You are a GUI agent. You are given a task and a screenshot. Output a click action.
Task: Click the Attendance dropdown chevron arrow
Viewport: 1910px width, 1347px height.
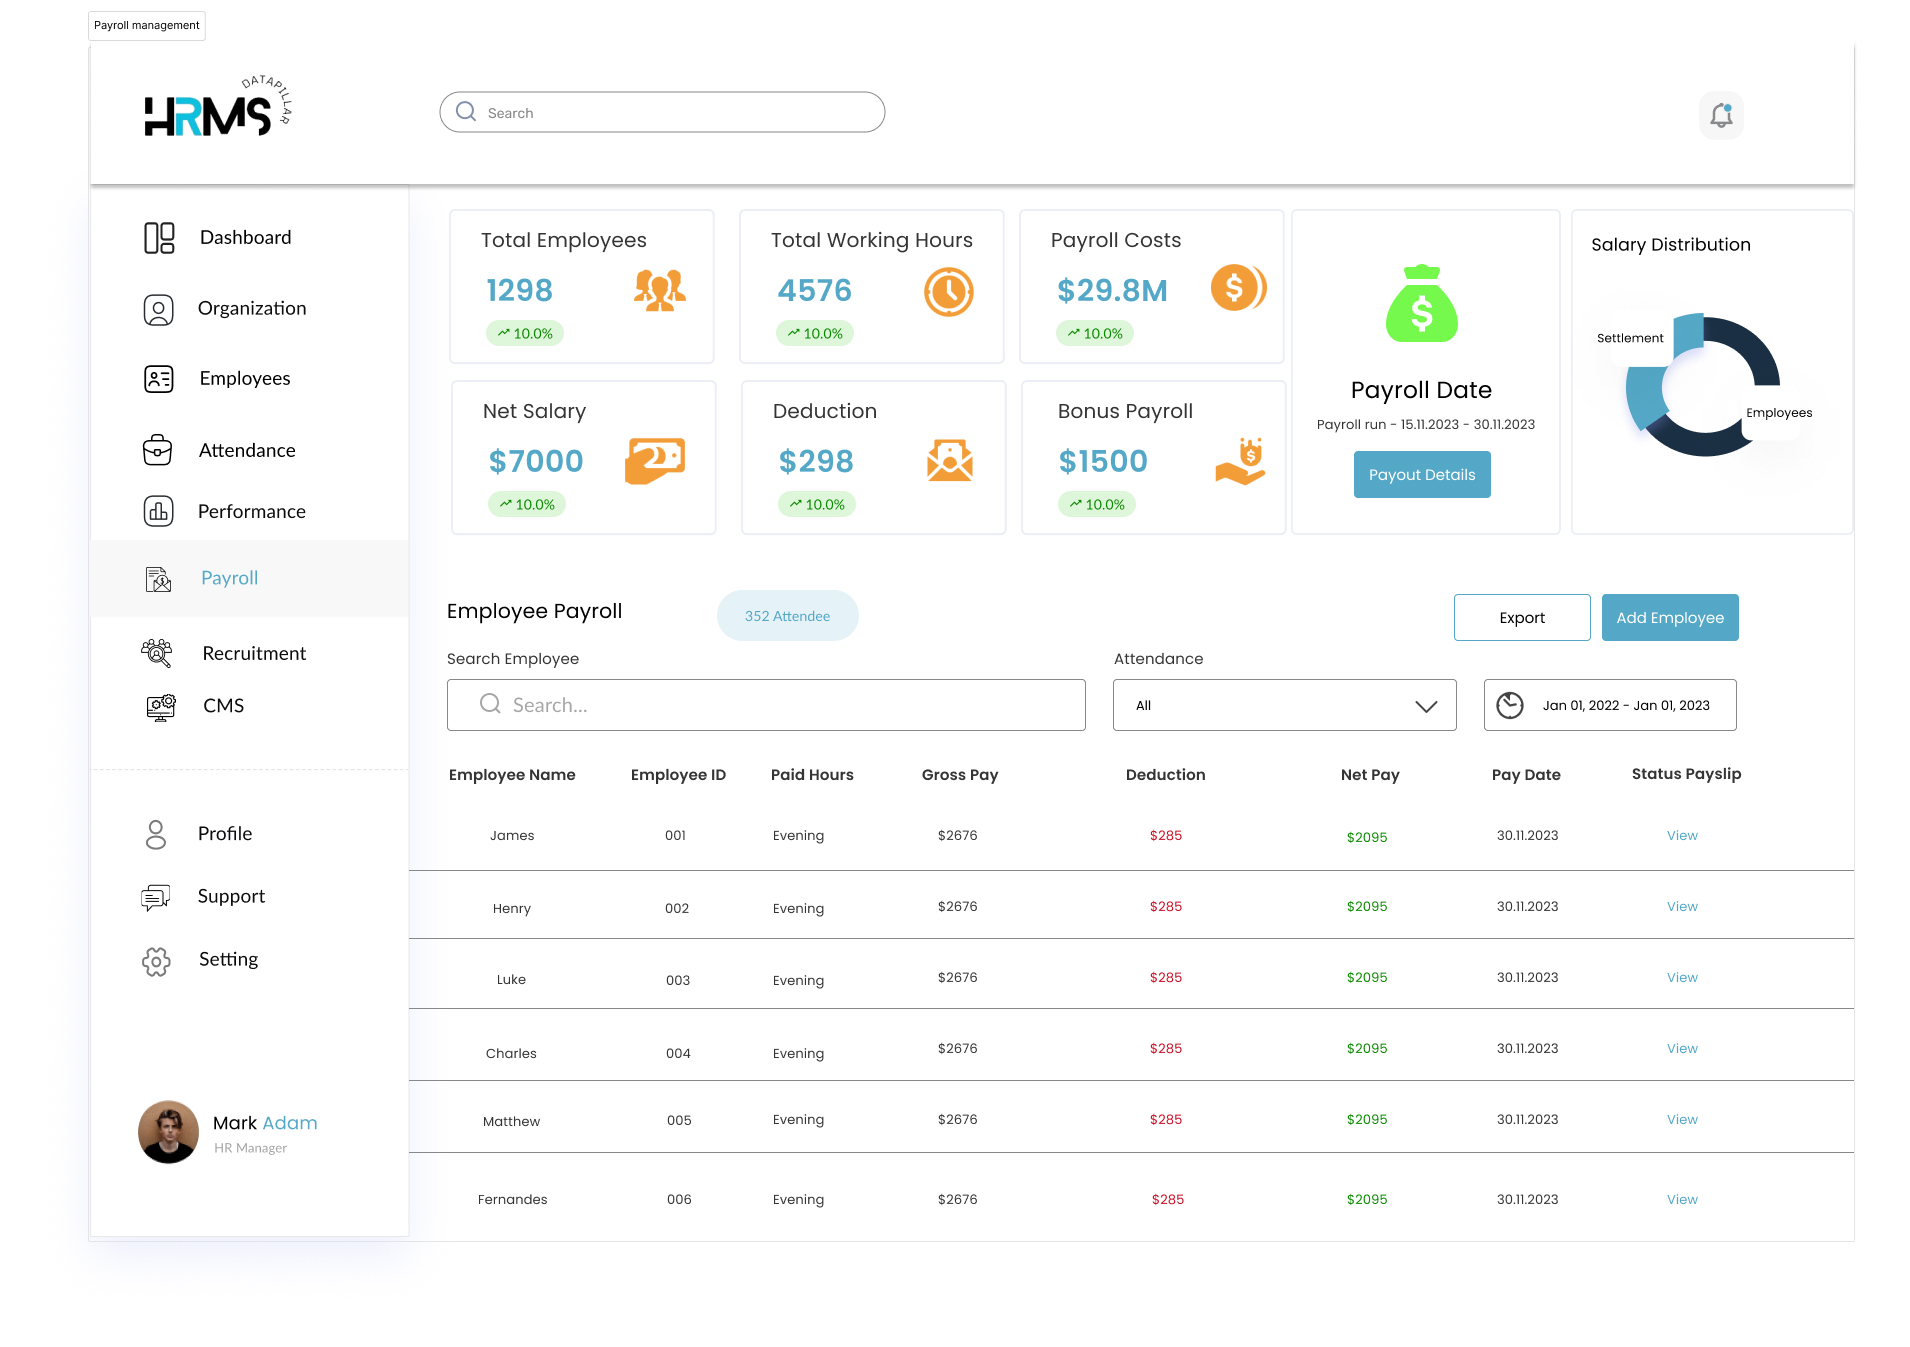click(x=1426, y=707)
